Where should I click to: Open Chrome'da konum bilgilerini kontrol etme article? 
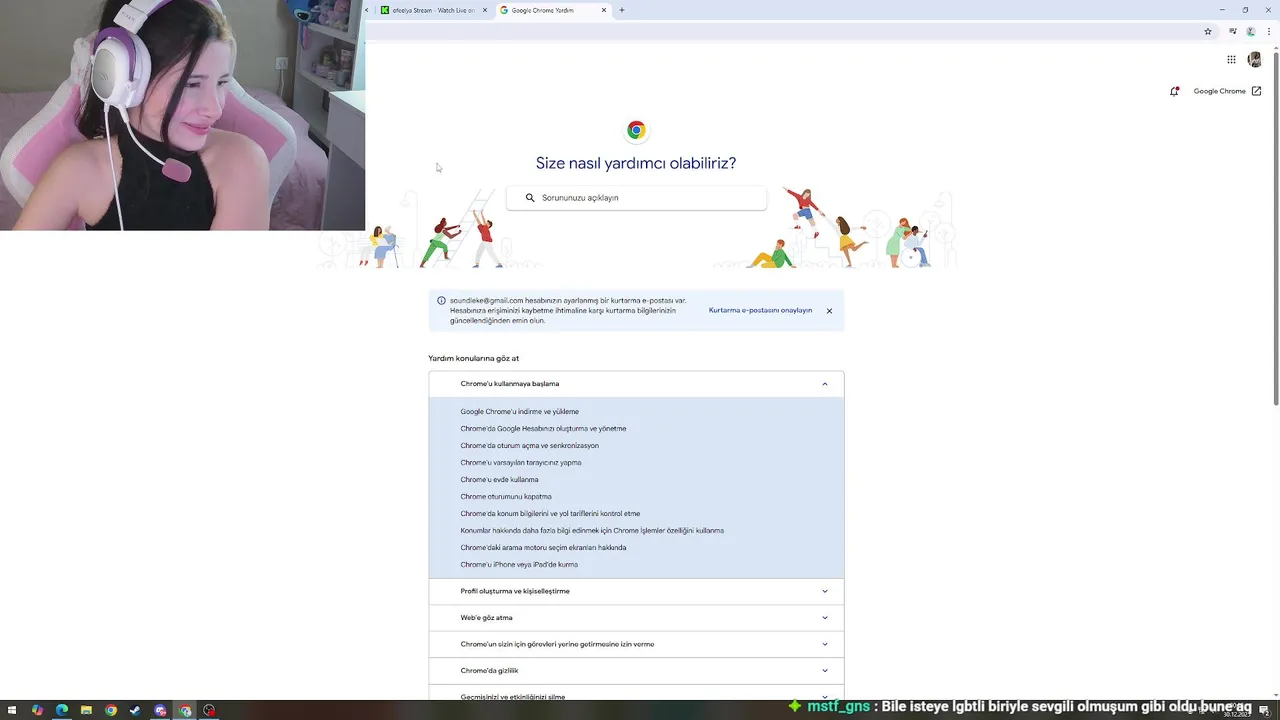click(550, 514)
